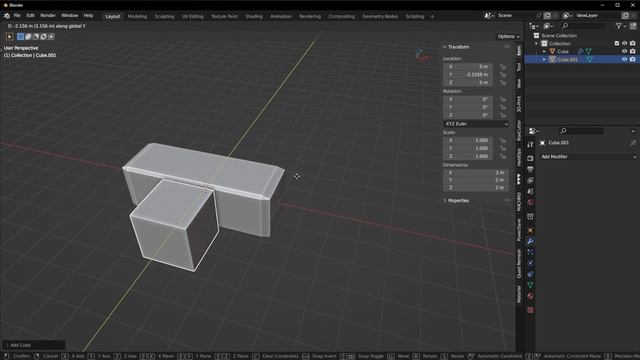Image resolution: width=640 pixels, height=360 pixels.
Task: Open the Render menu
Action: [48, 16]
